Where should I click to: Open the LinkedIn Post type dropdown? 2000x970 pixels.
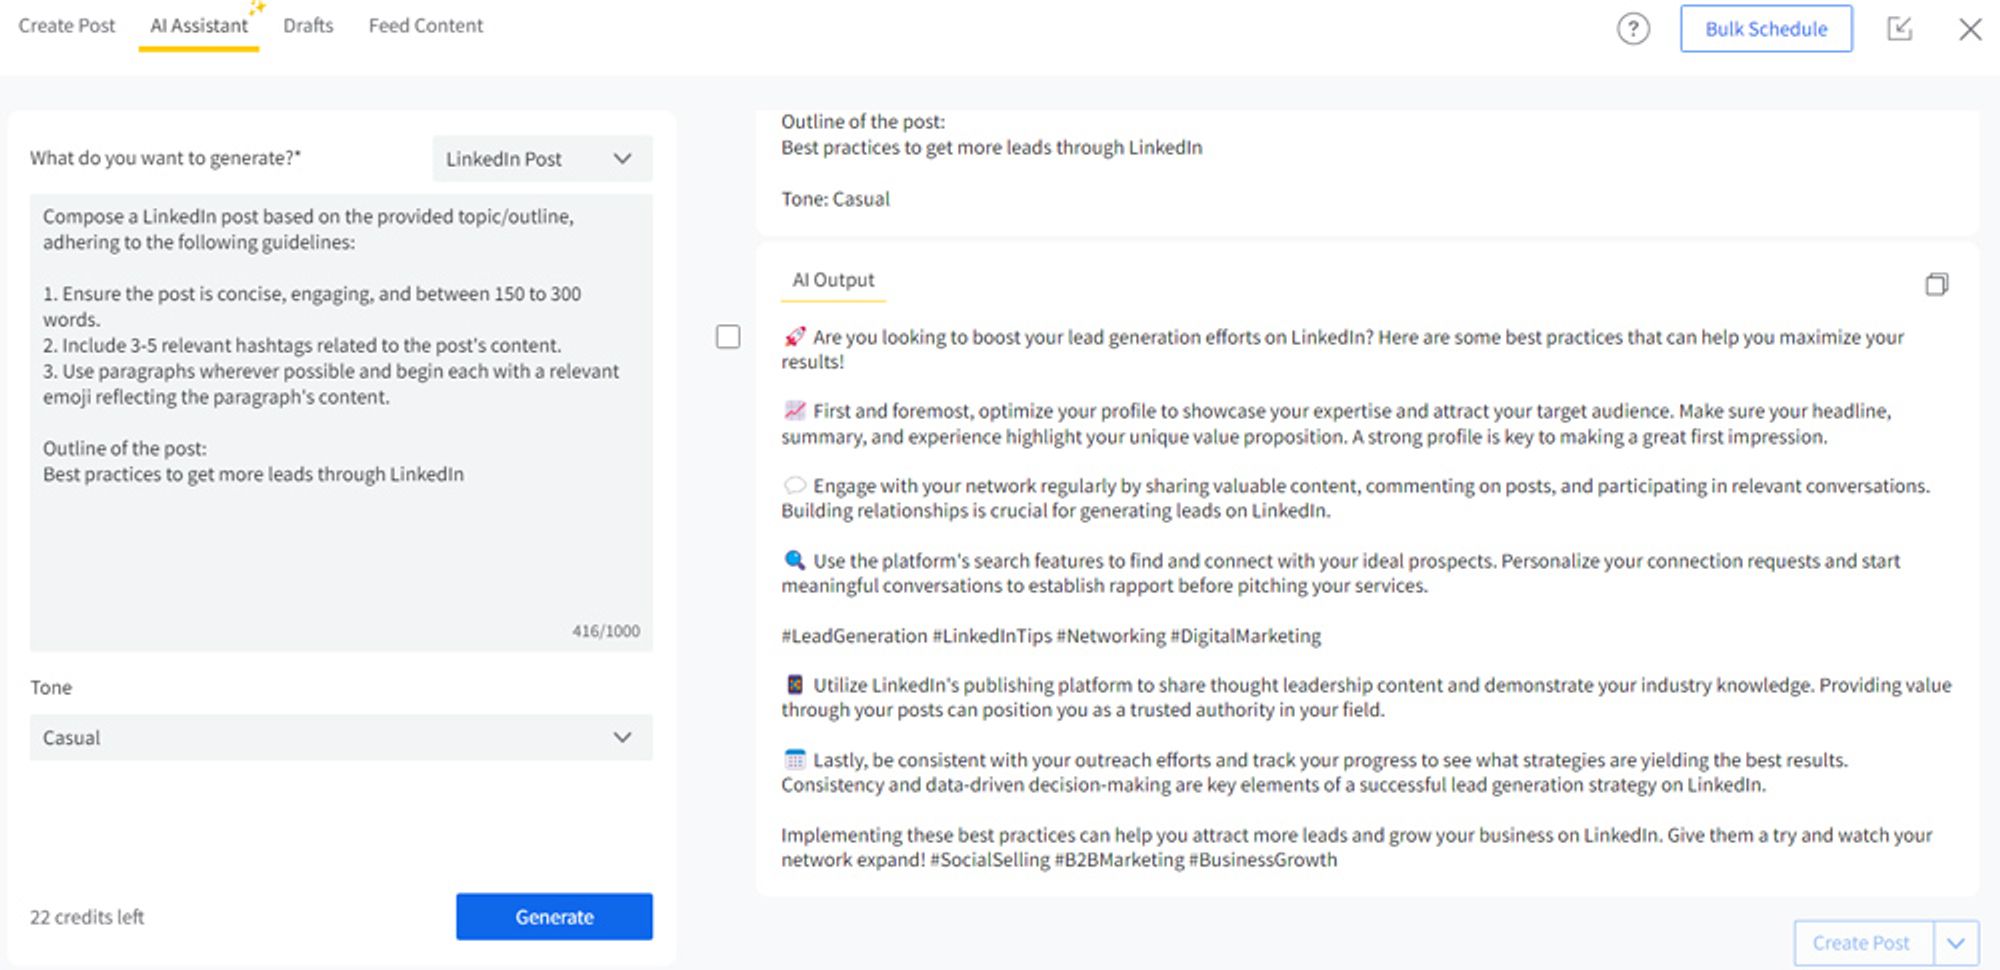point(542,159)
